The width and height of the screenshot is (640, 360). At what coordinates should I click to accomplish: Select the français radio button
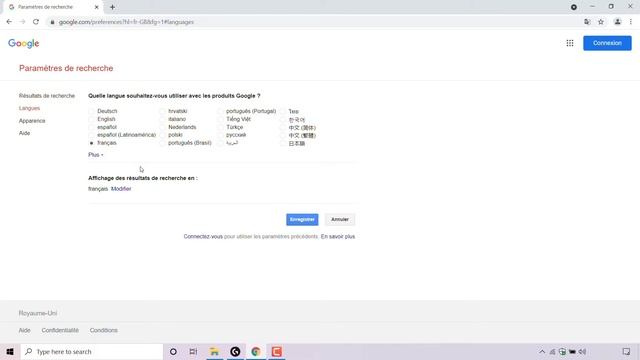[91, 143]
